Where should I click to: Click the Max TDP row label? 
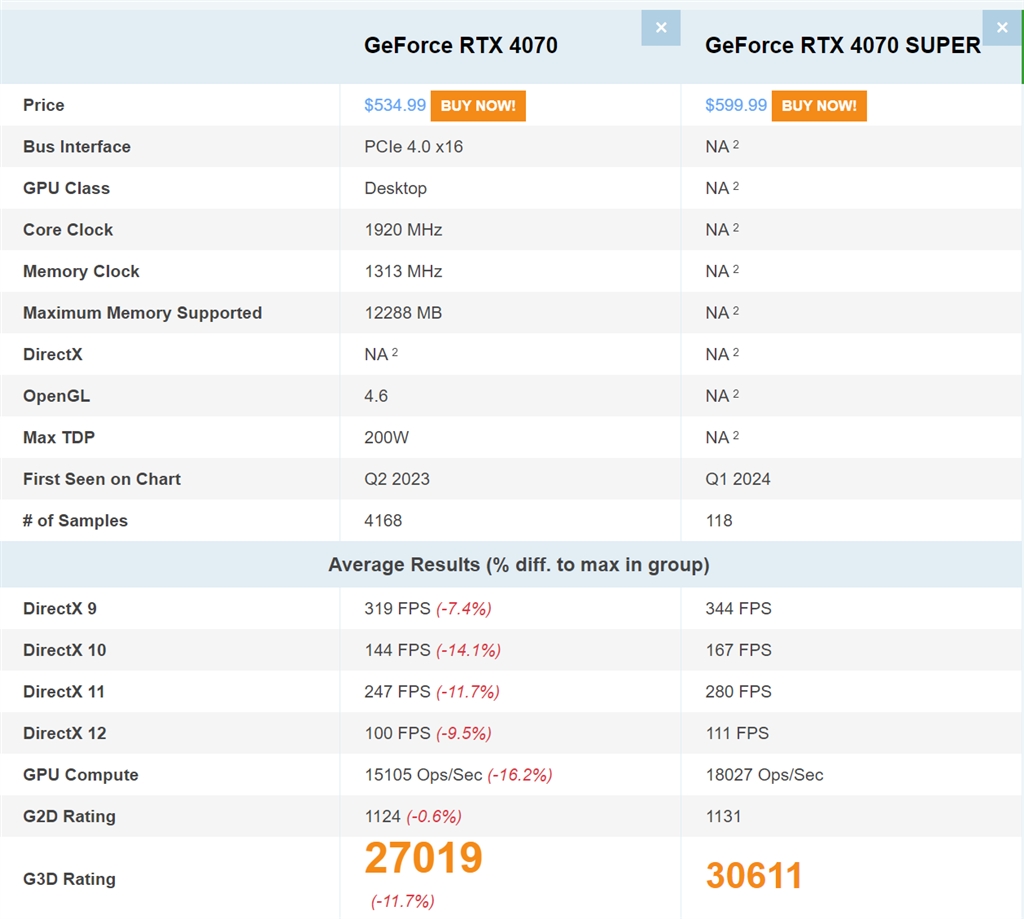[59, 438]
